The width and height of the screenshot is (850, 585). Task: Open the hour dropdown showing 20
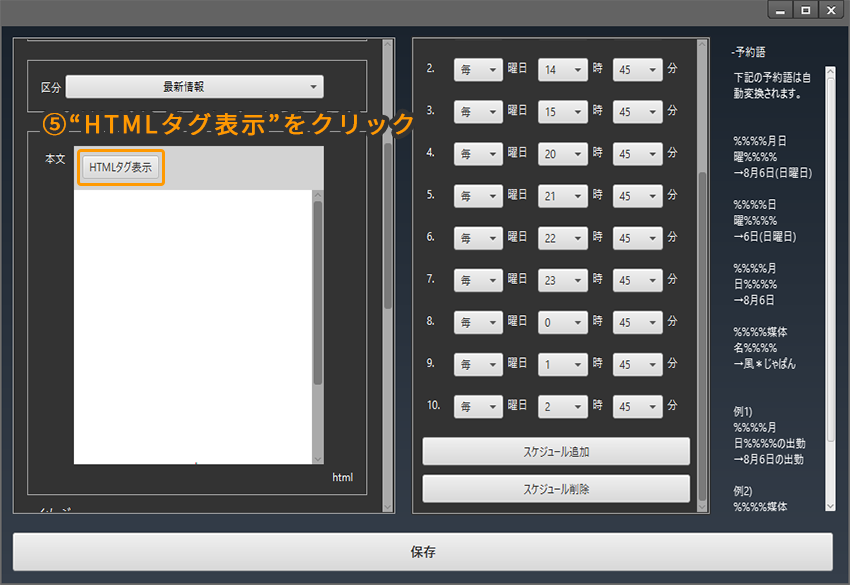point(563,154)
